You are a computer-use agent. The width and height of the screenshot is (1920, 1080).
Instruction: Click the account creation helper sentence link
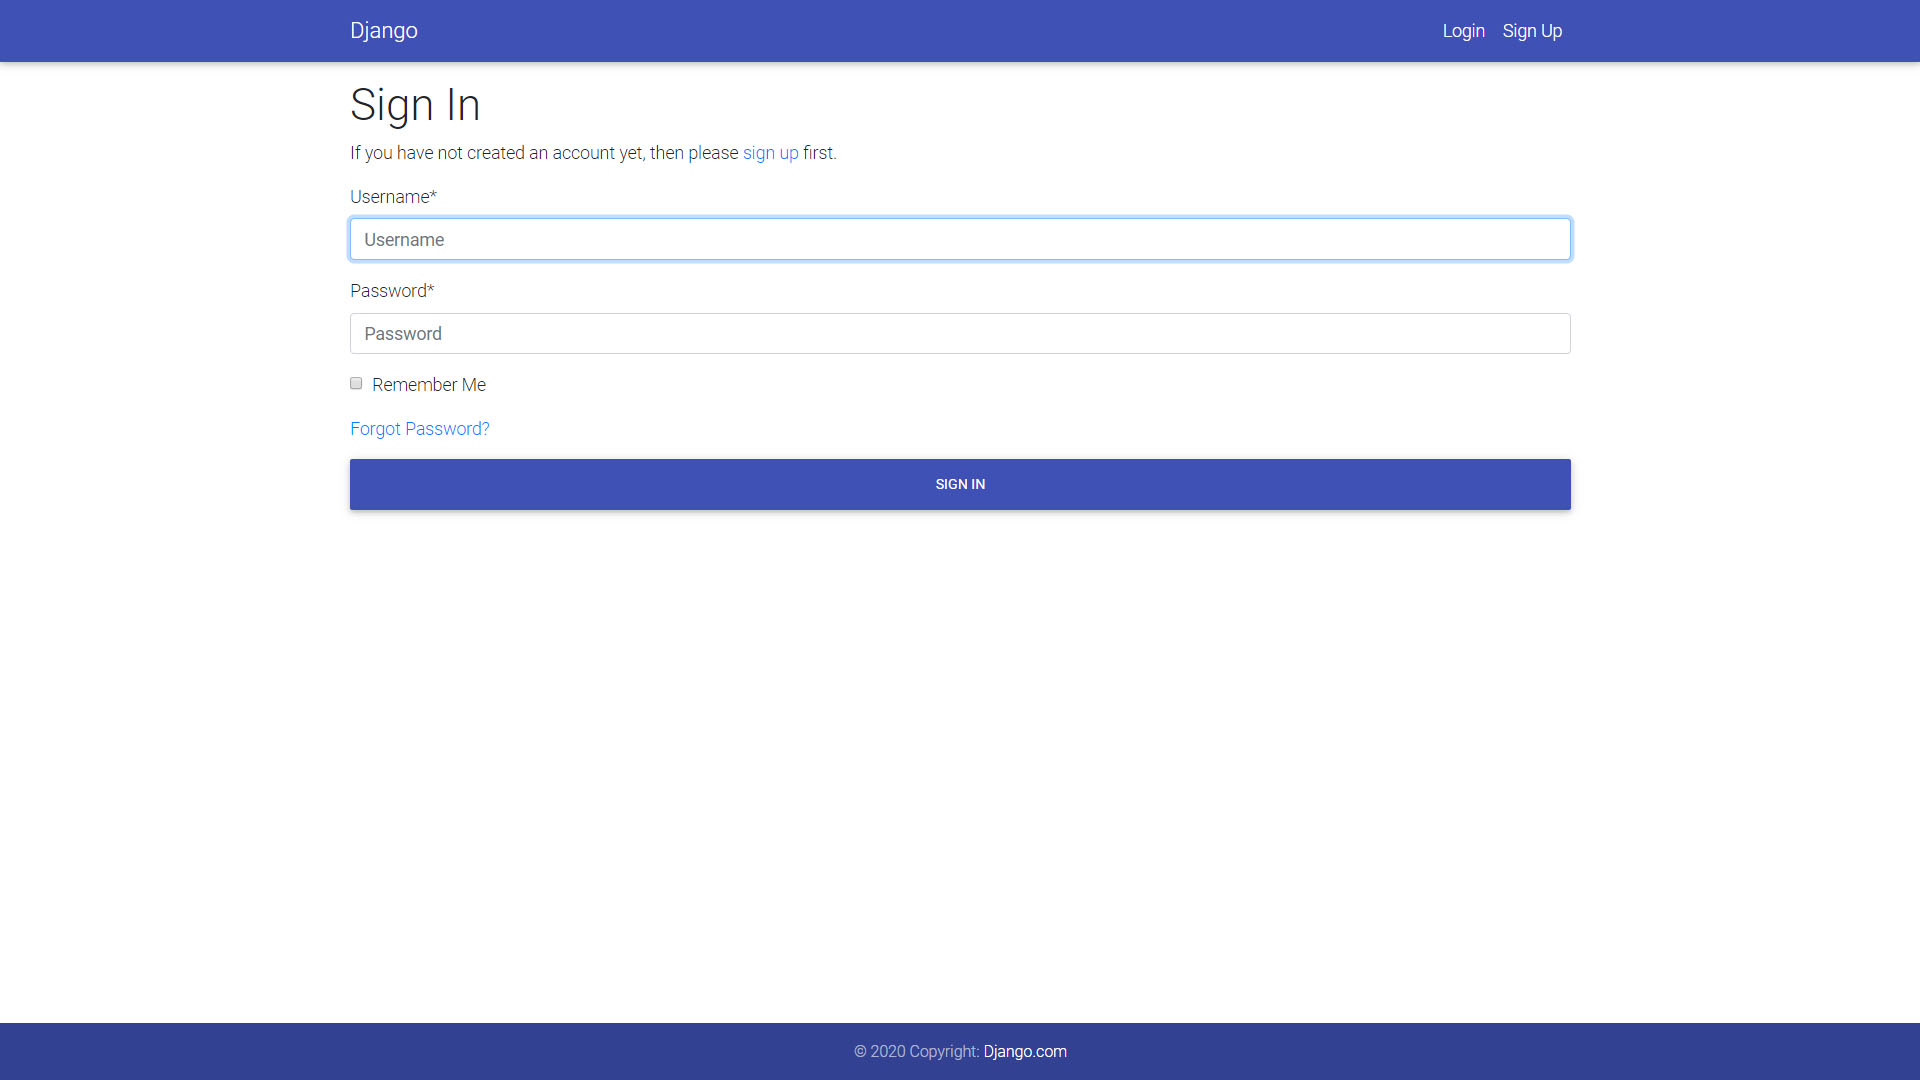coord(770,153)
